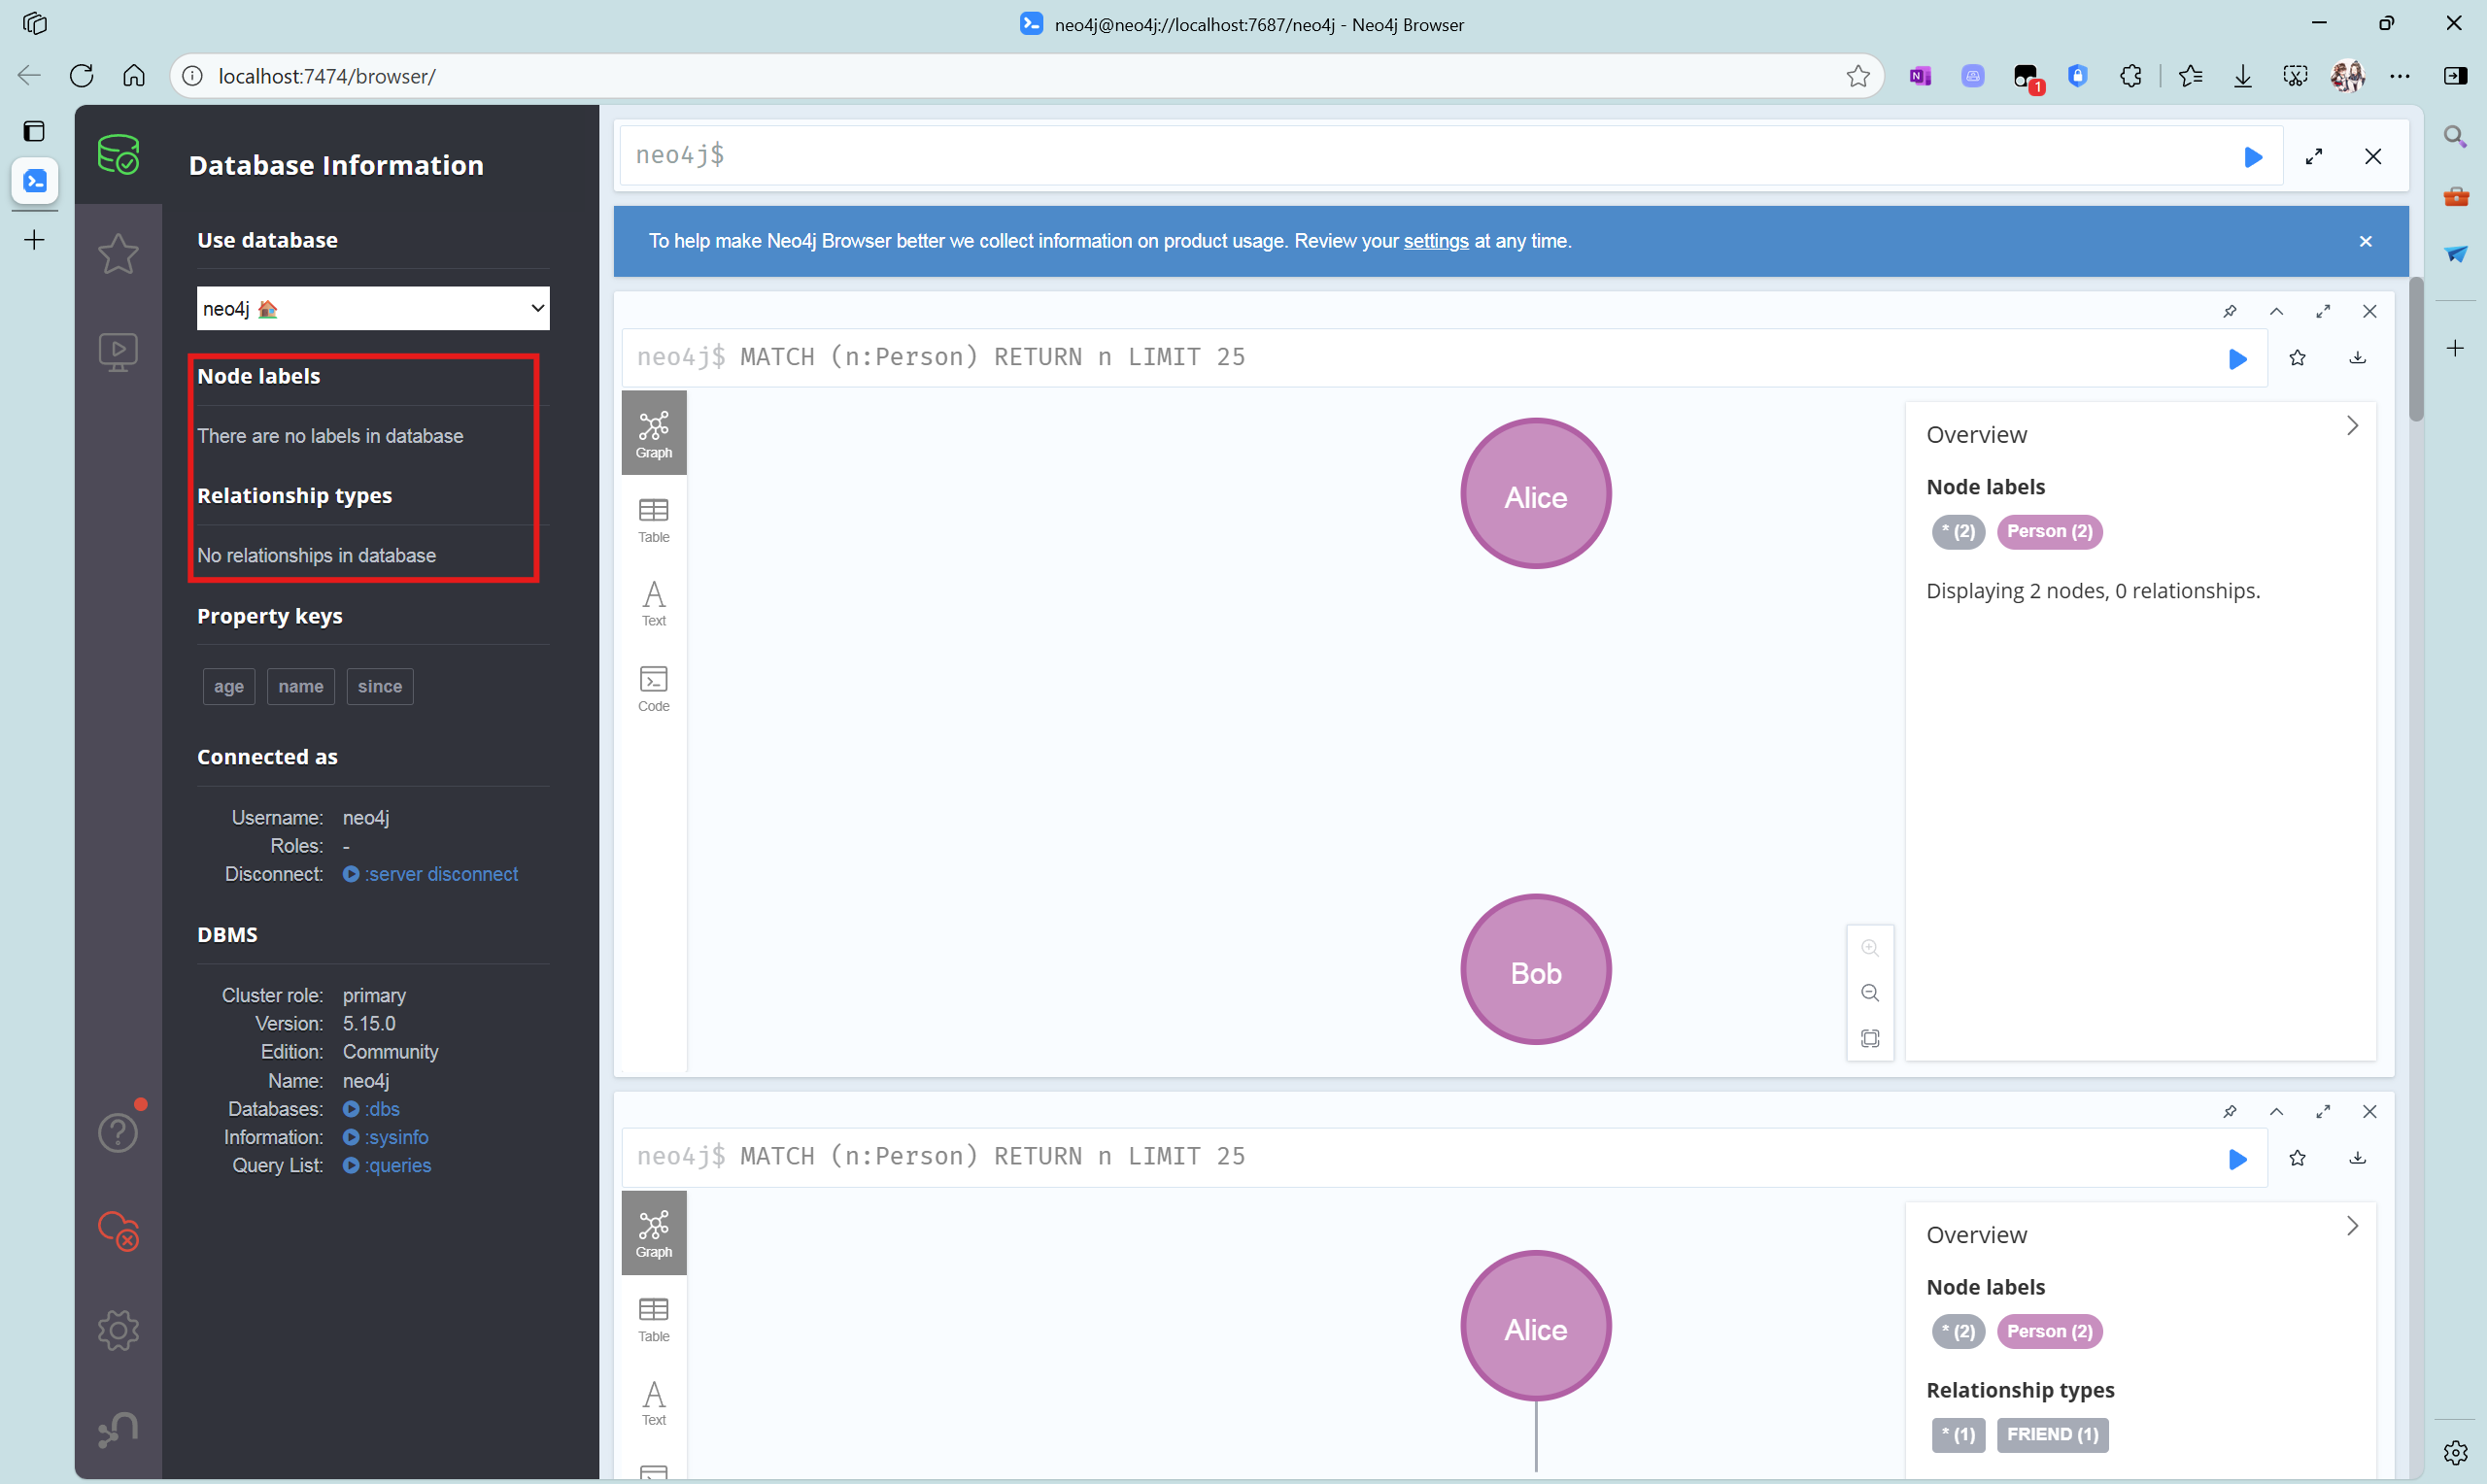Select Person (2) label in first Overview
Screen dimensions: 2487x1484
(2049, 531)
